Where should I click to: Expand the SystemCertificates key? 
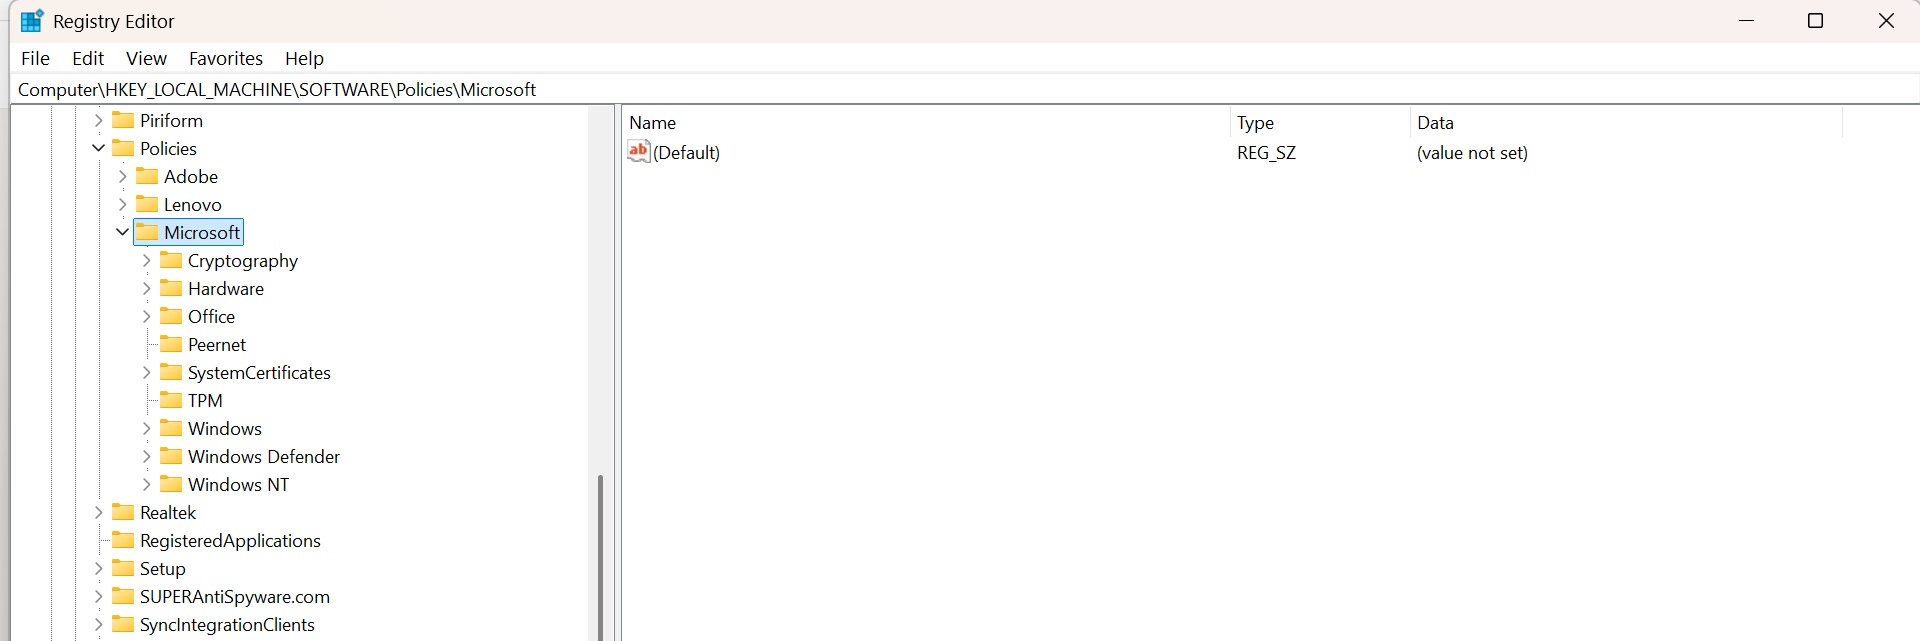[146, 372]
